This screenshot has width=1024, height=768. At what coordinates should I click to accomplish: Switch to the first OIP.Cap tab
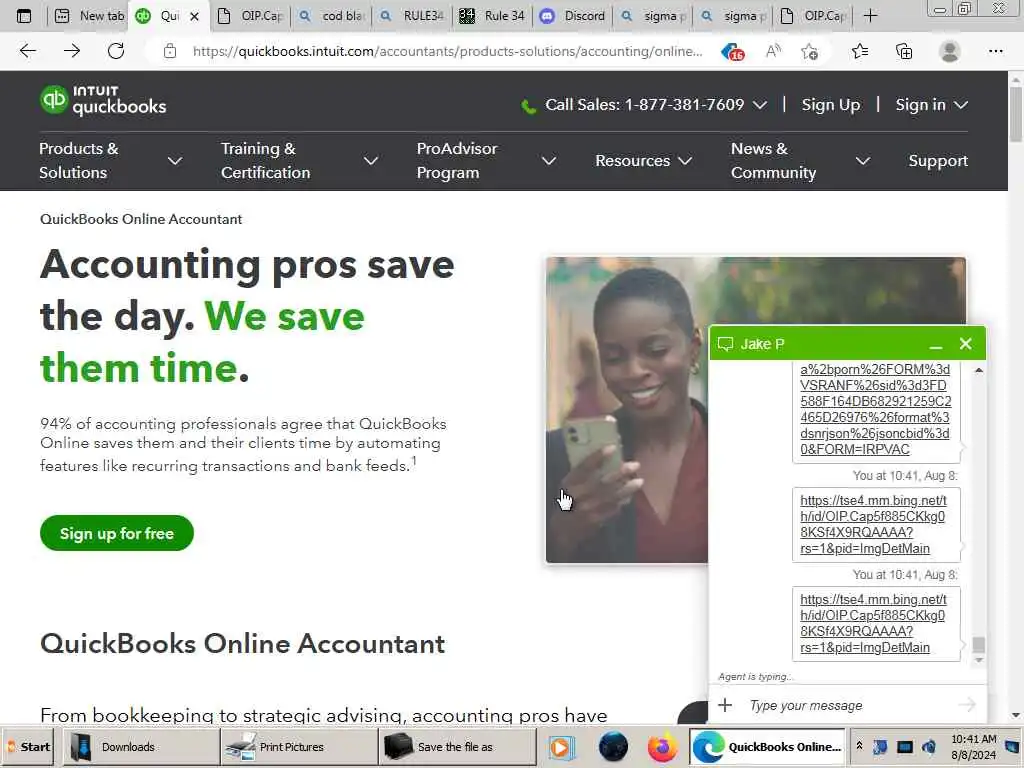tap(250, 16)
